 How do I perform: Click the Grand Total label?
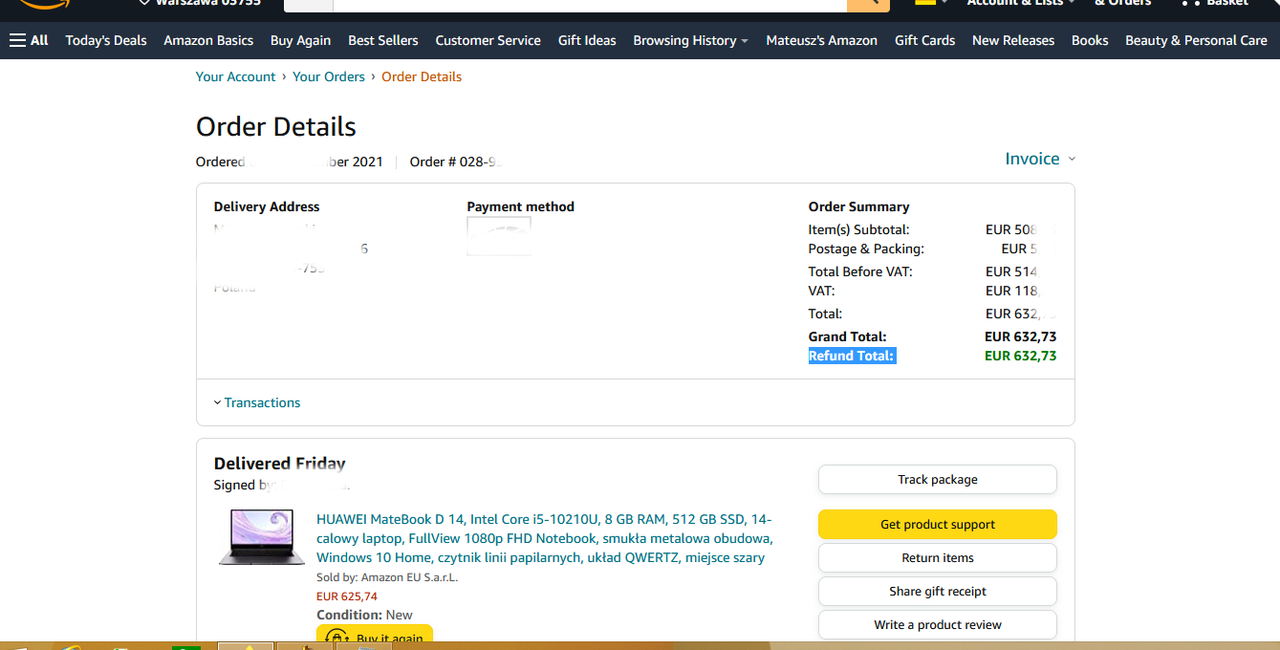pyautogui.click(x=847, y=337)
